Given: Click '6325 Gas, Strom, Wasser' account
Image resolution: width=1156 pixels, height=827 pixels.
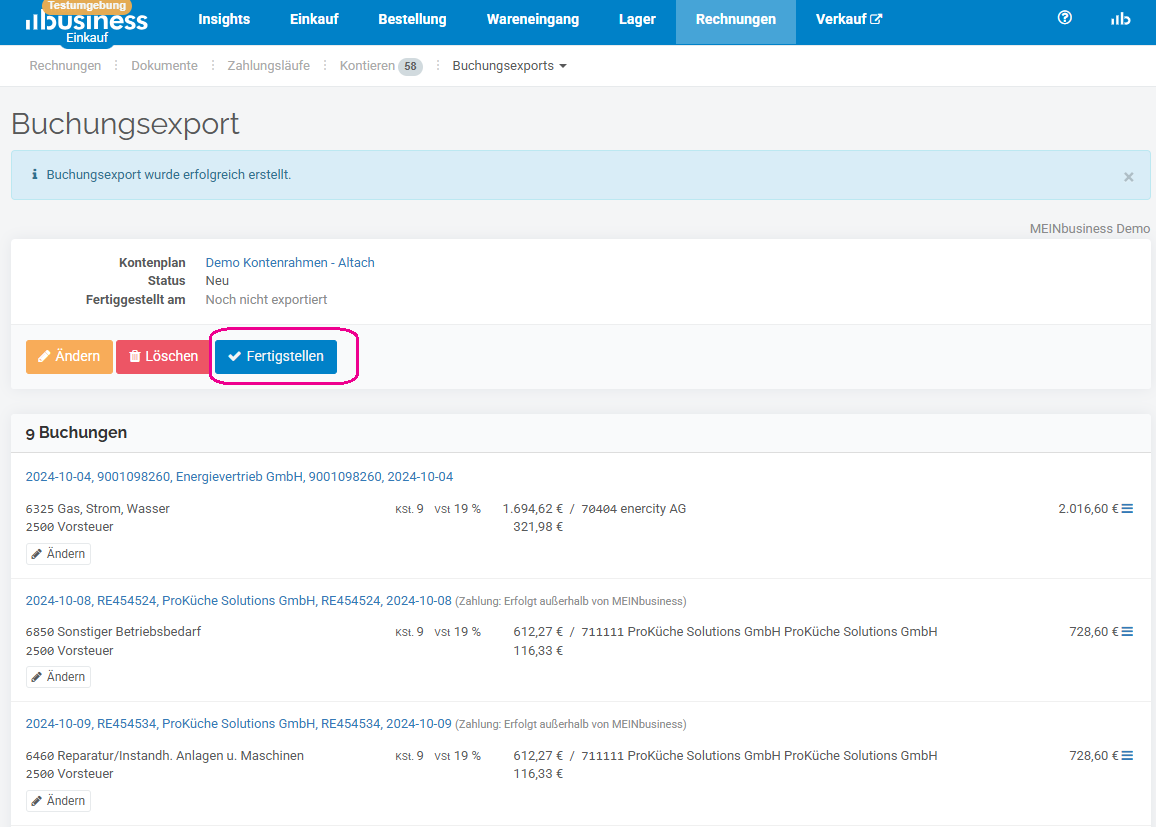Looking at the screenshot, I should coord(97,509).
